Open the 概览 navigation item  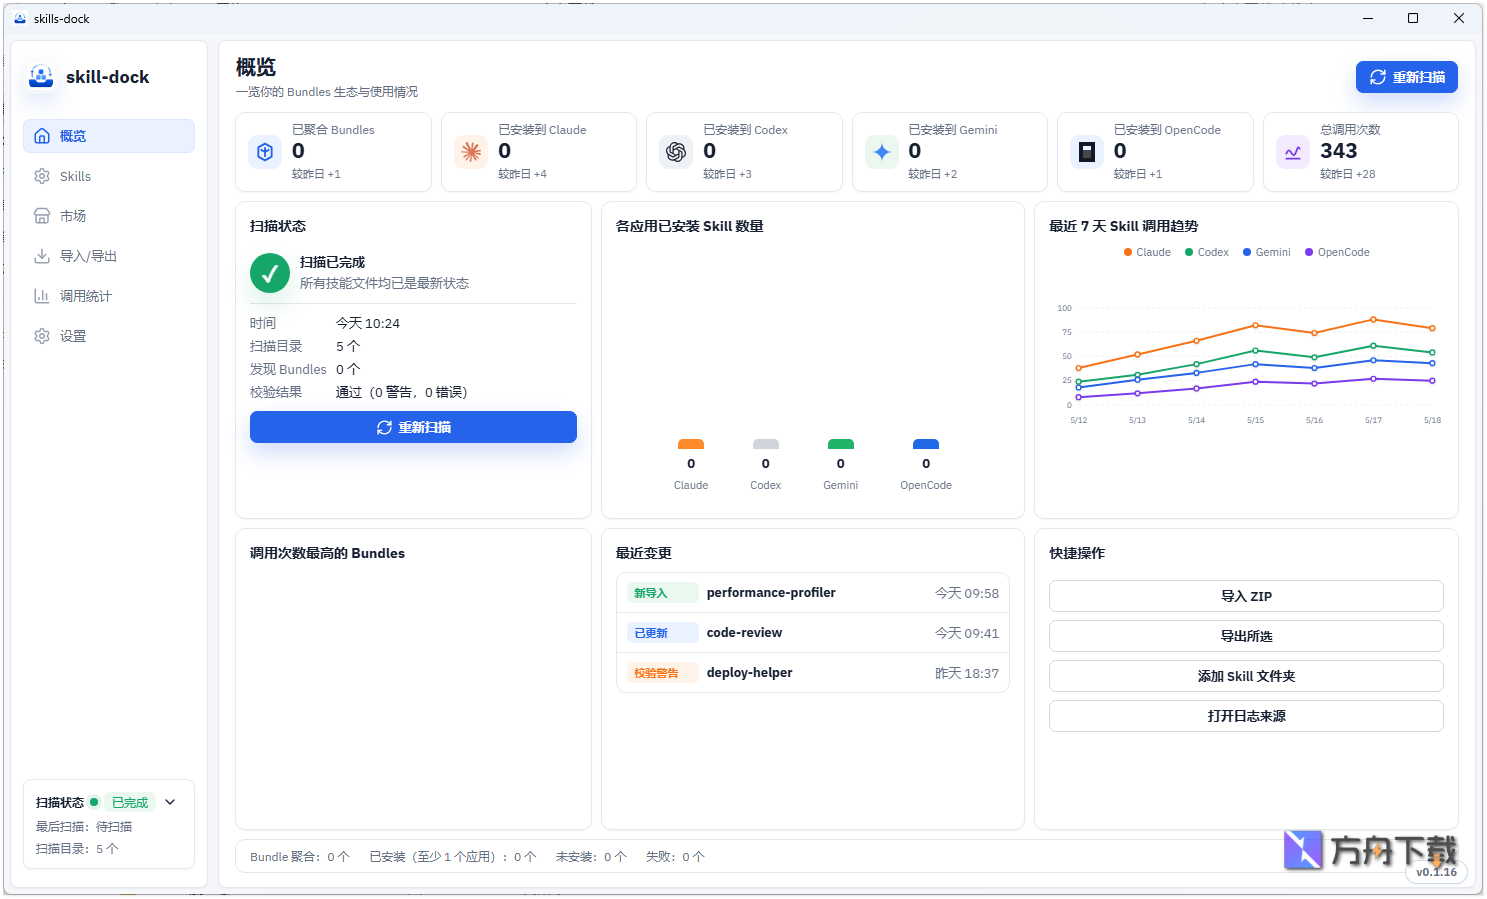pos(109,136)
